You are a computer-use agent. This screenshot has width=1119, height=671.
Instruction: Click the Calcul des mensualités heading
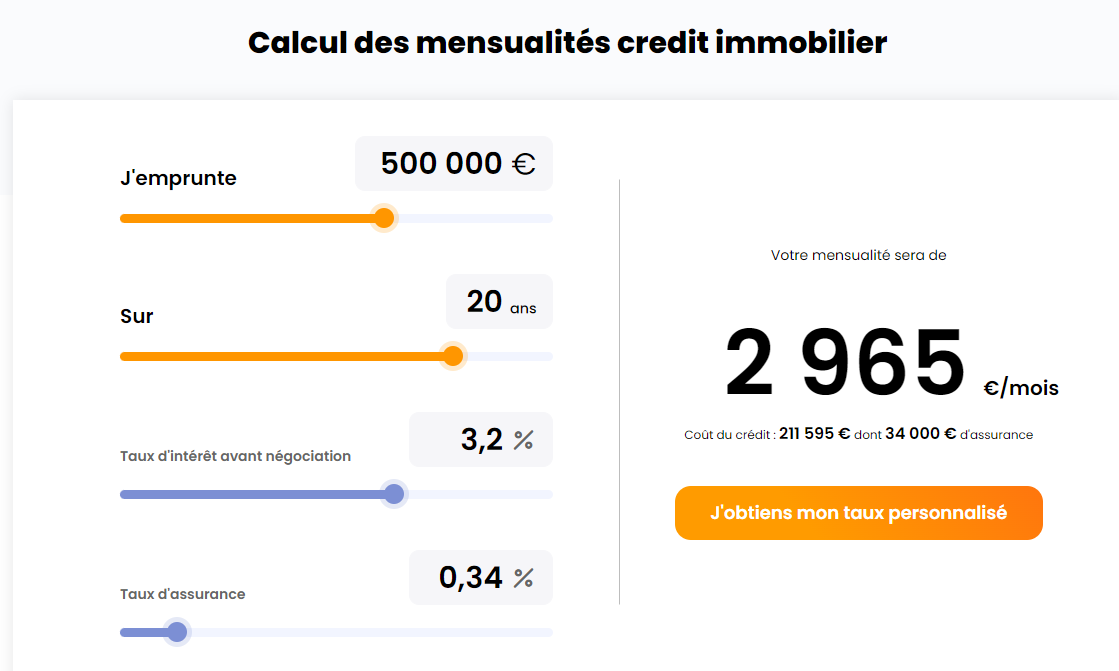567,43
